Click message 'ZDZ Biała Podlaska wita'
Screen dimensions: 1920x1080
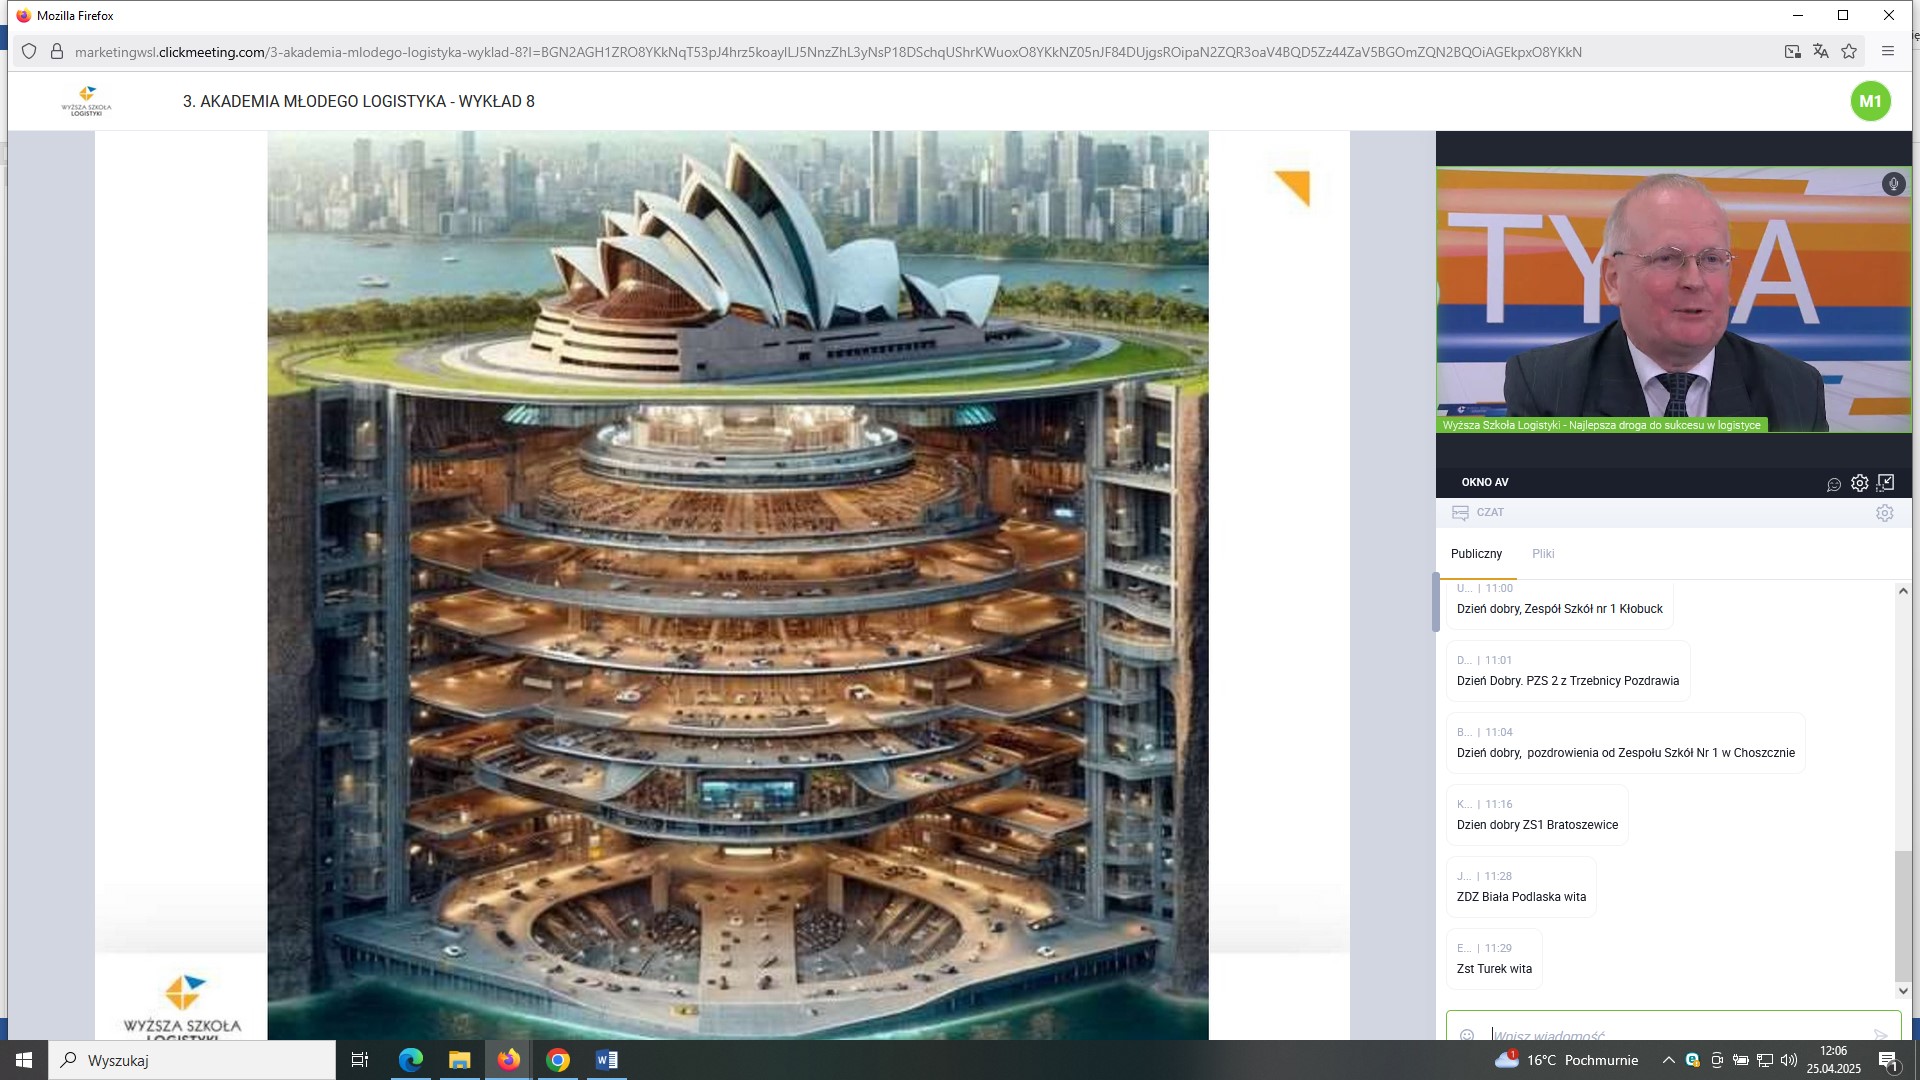(1521, 897)
